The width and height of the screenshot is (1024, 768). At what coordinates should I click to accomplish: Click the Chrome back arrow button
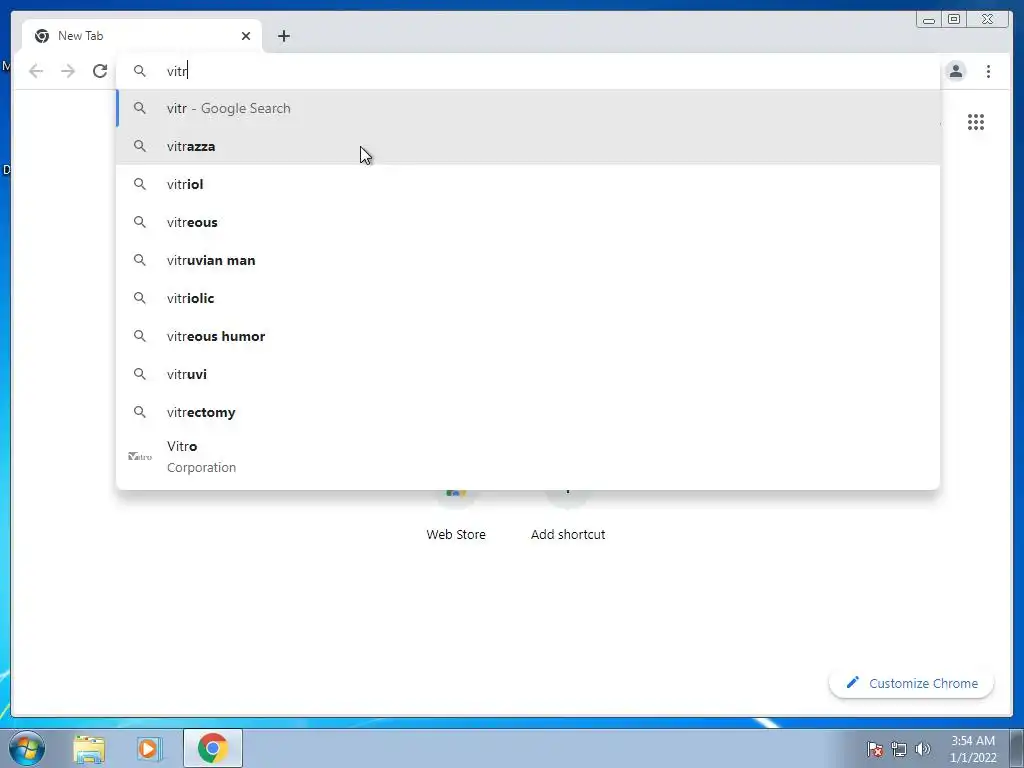tap(36, 71)
